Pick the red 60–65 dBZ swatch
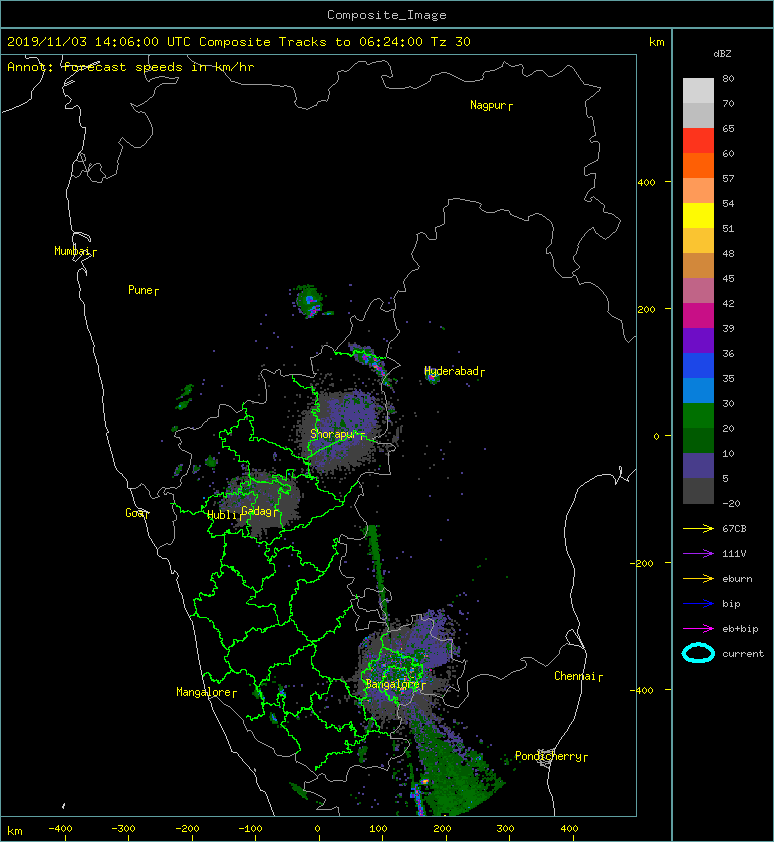Screen dimensions: 774x842 [698, 141]
